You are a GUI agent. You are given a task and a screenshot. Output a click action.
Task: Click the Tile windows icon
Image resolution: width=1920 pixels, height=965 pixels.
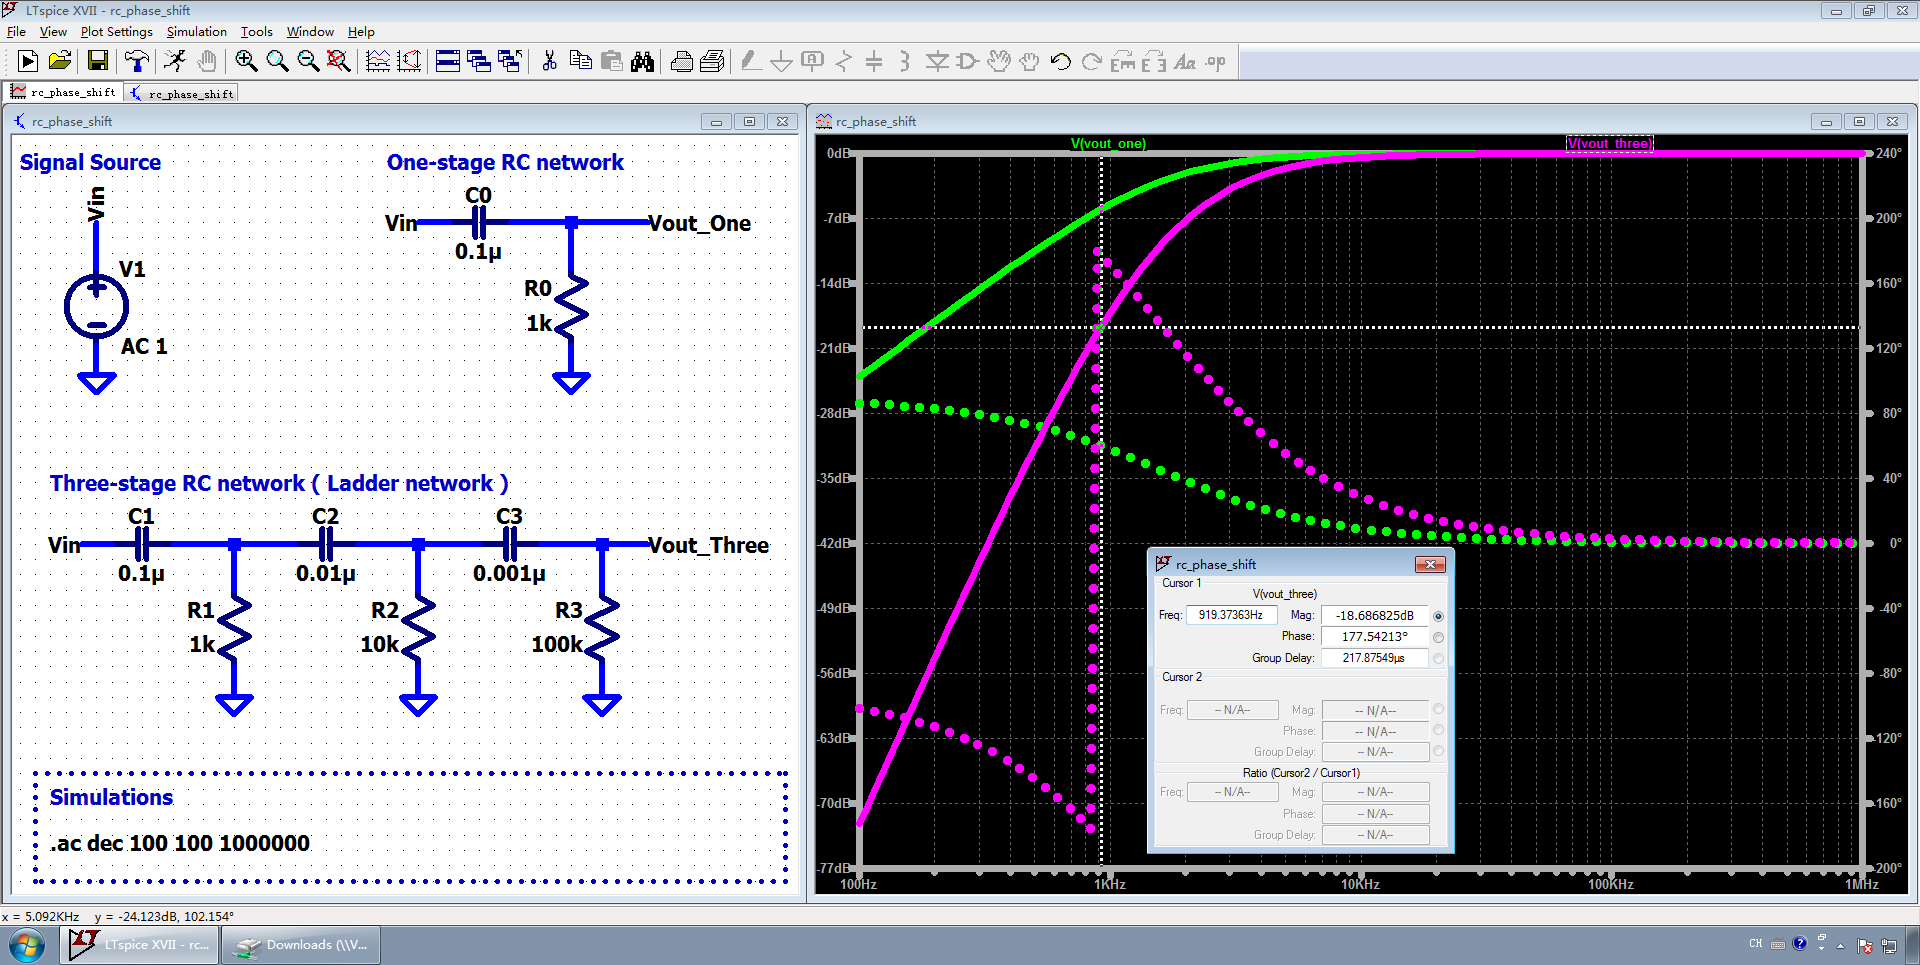(448, 62)
